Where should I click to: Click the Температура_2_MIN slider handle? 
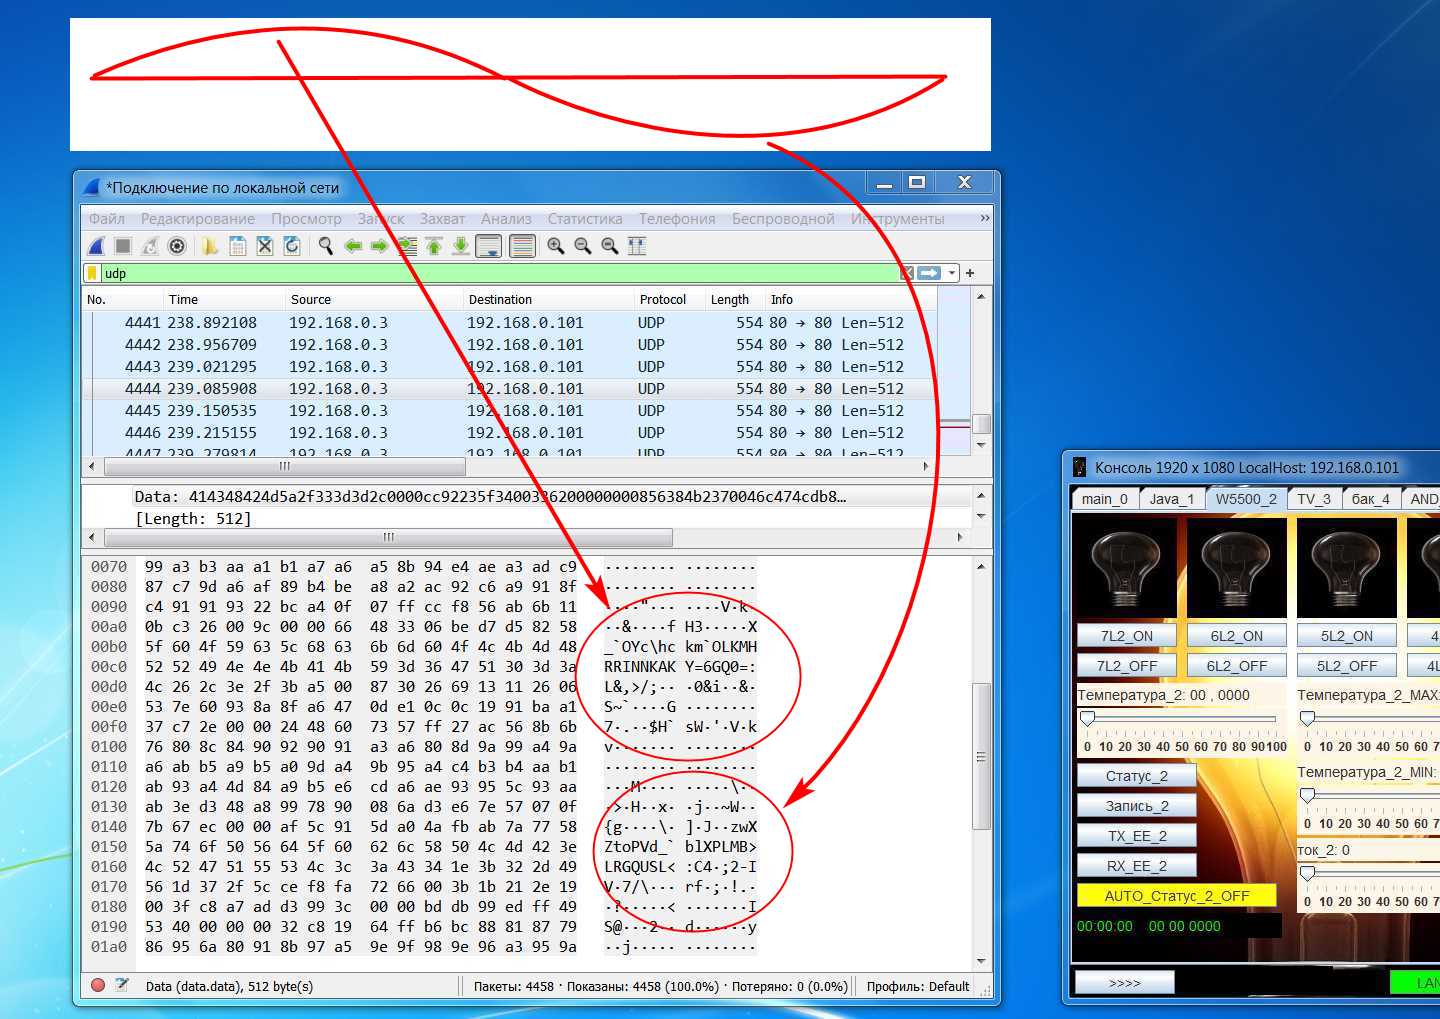point(1307,795)
